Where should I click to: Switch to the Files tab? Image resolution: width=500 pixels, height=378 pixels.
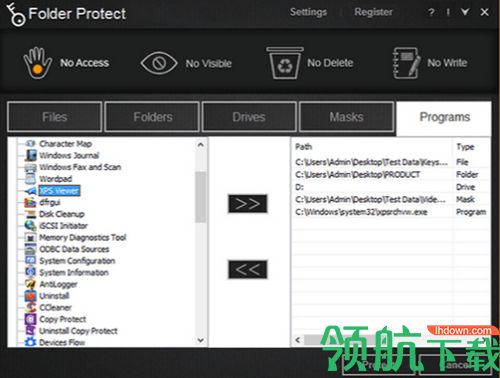55,117
